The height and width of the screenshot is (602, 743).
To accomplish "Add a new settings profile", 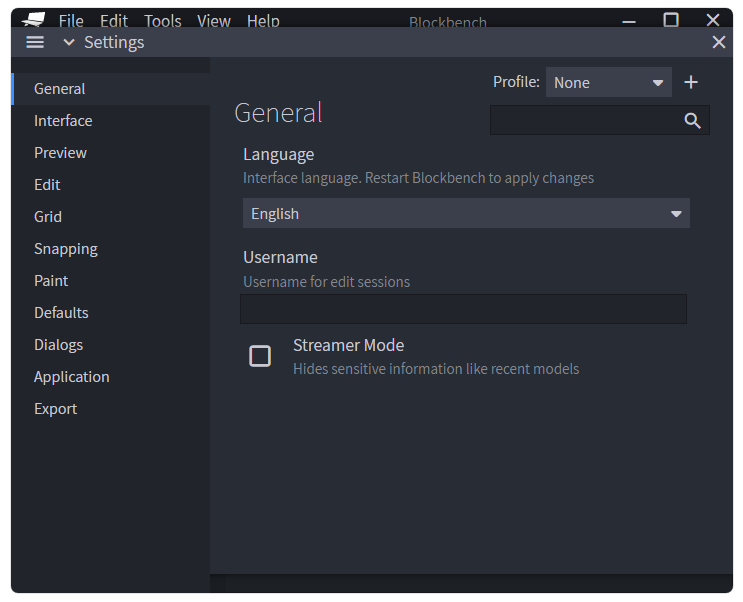I will [x=691, y=83].
